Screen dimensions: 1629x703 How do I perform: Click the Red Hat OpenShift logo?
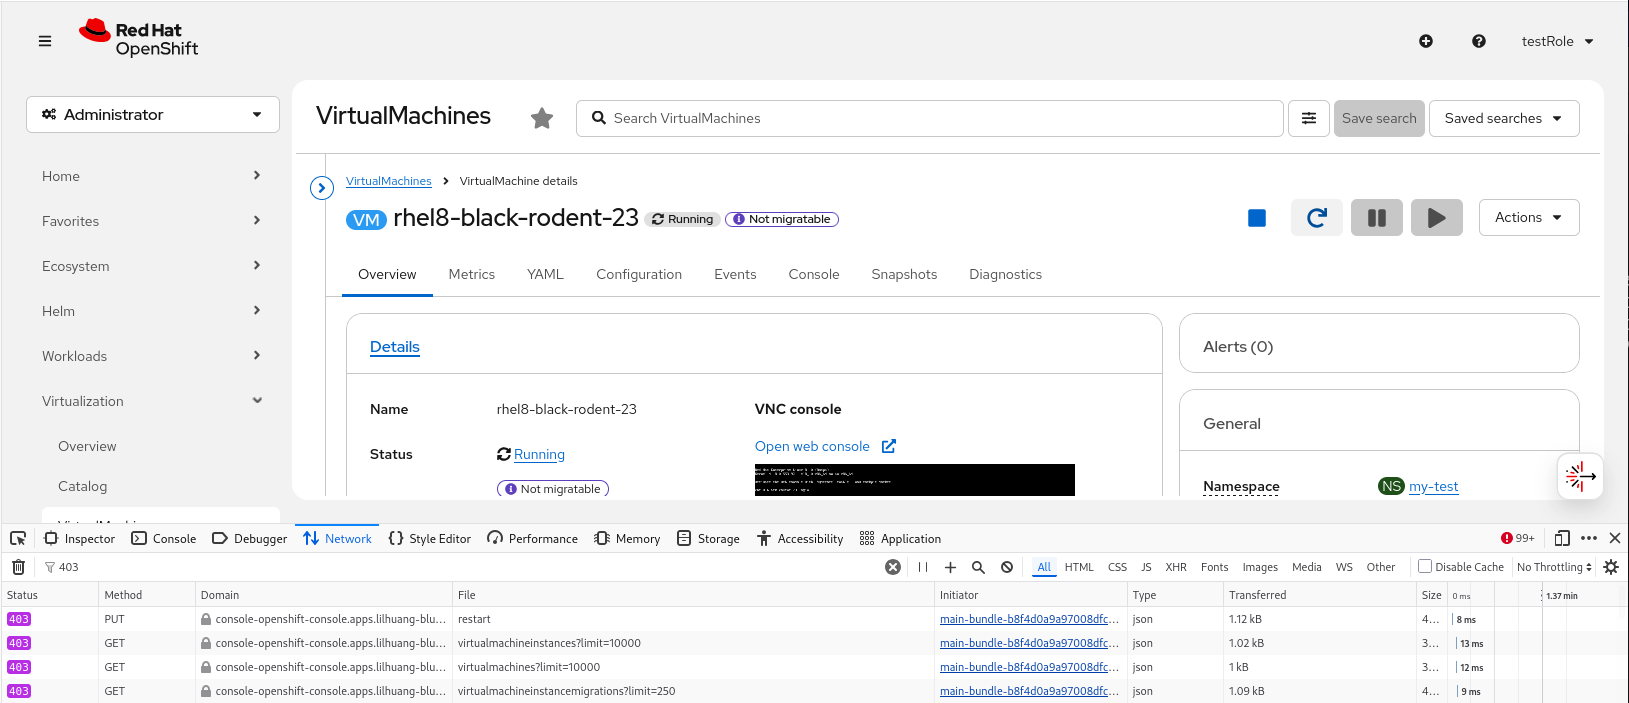point(138,39)
